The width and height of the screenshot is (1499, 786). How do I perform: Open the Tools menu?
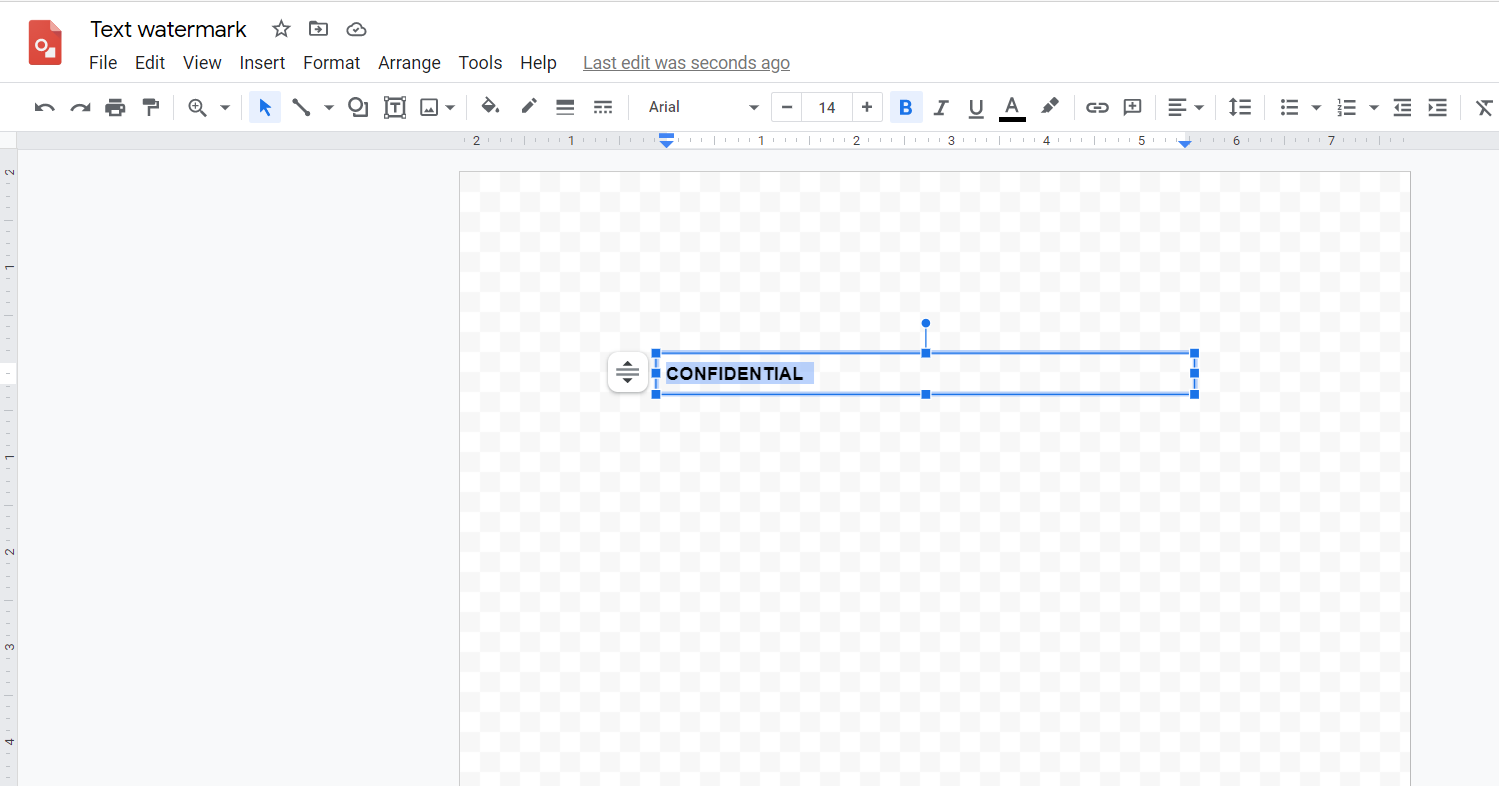click(x=480, y=63)
